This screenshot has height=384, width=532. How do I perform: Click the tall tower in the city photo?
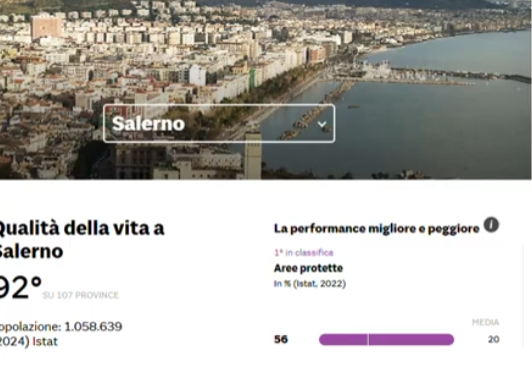point(253,155)
